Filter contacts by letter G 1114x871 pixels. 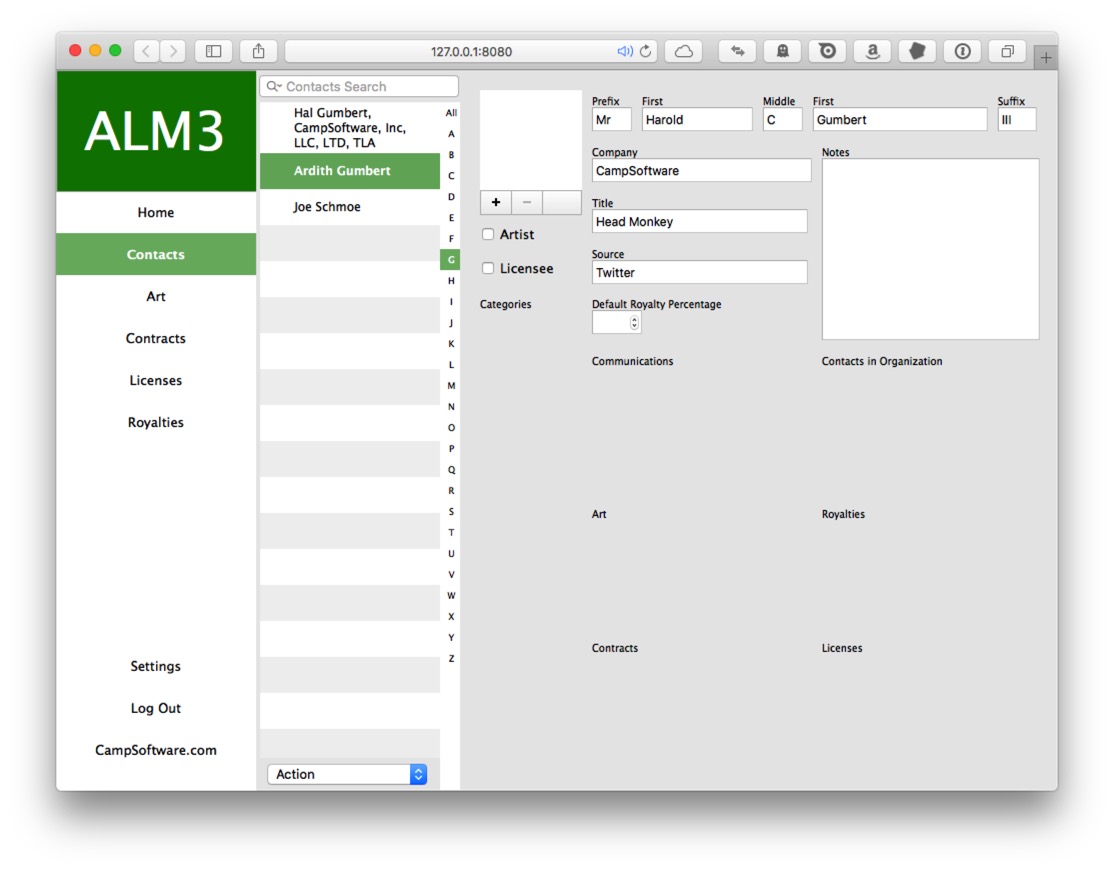pyautogui.click(x=451, y=260)
